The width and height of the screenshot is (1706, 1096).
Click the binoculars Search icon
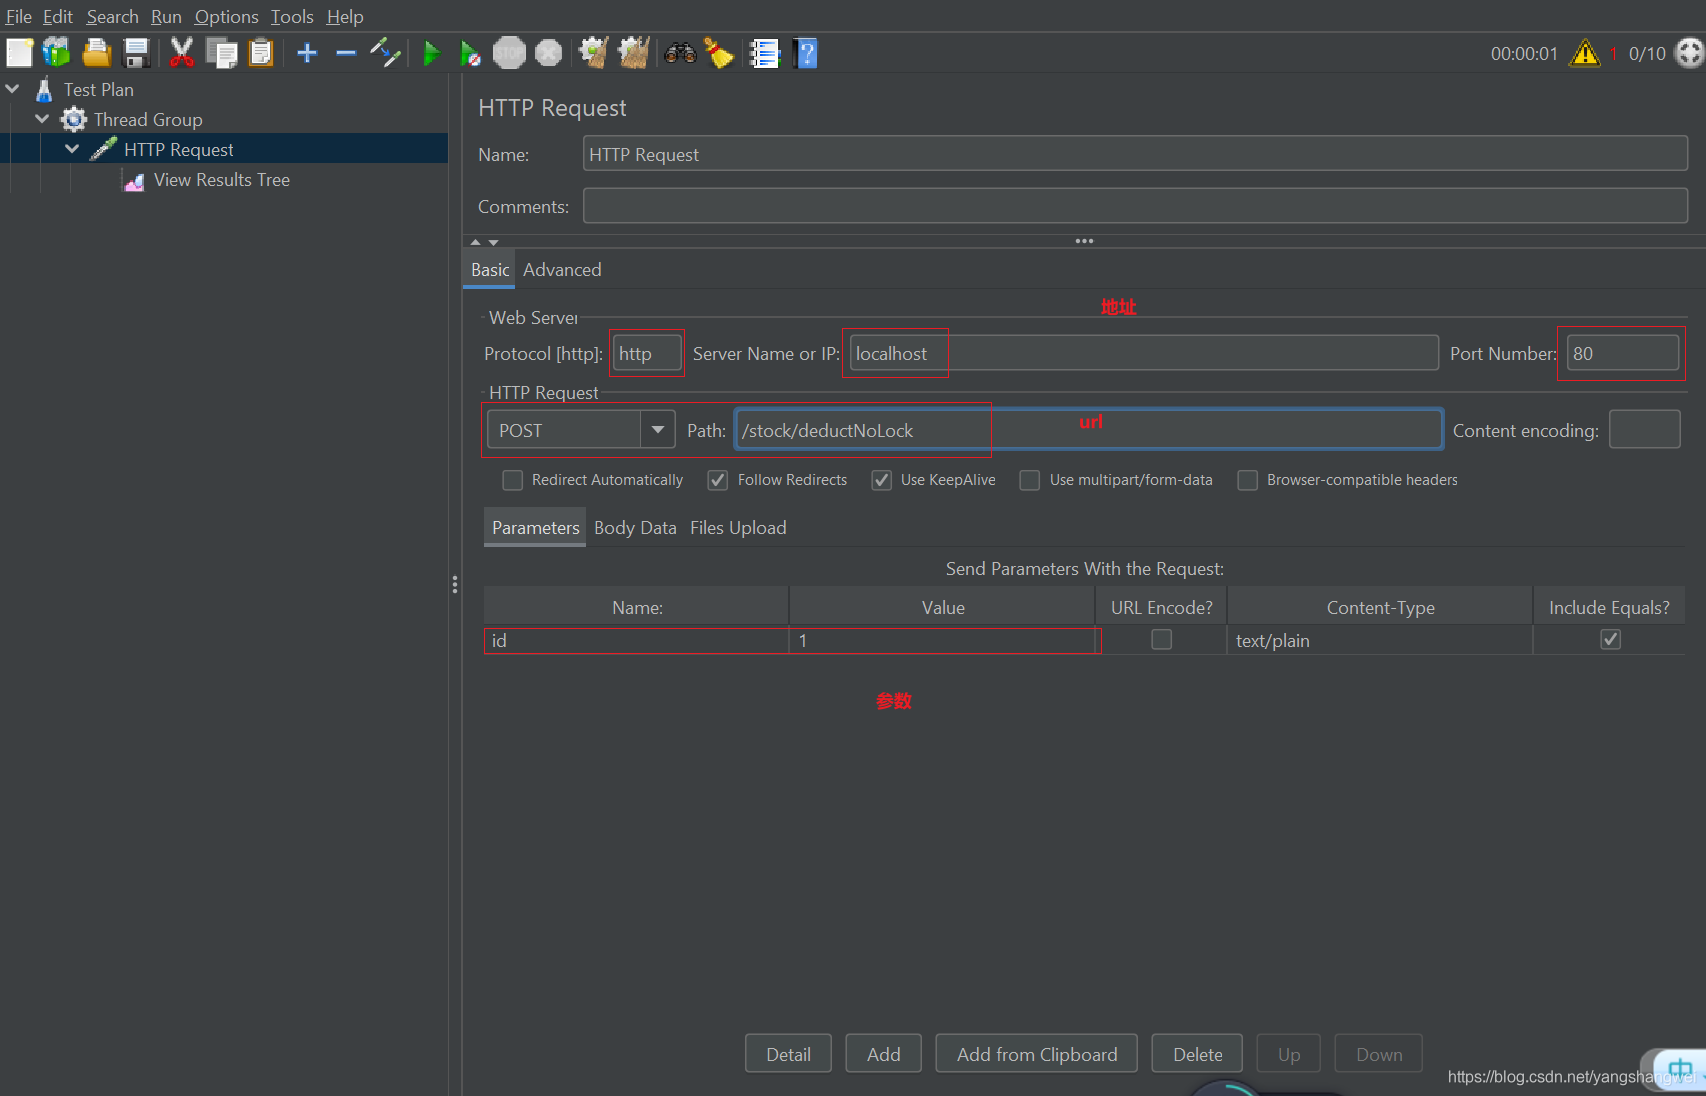click(680, 53)
